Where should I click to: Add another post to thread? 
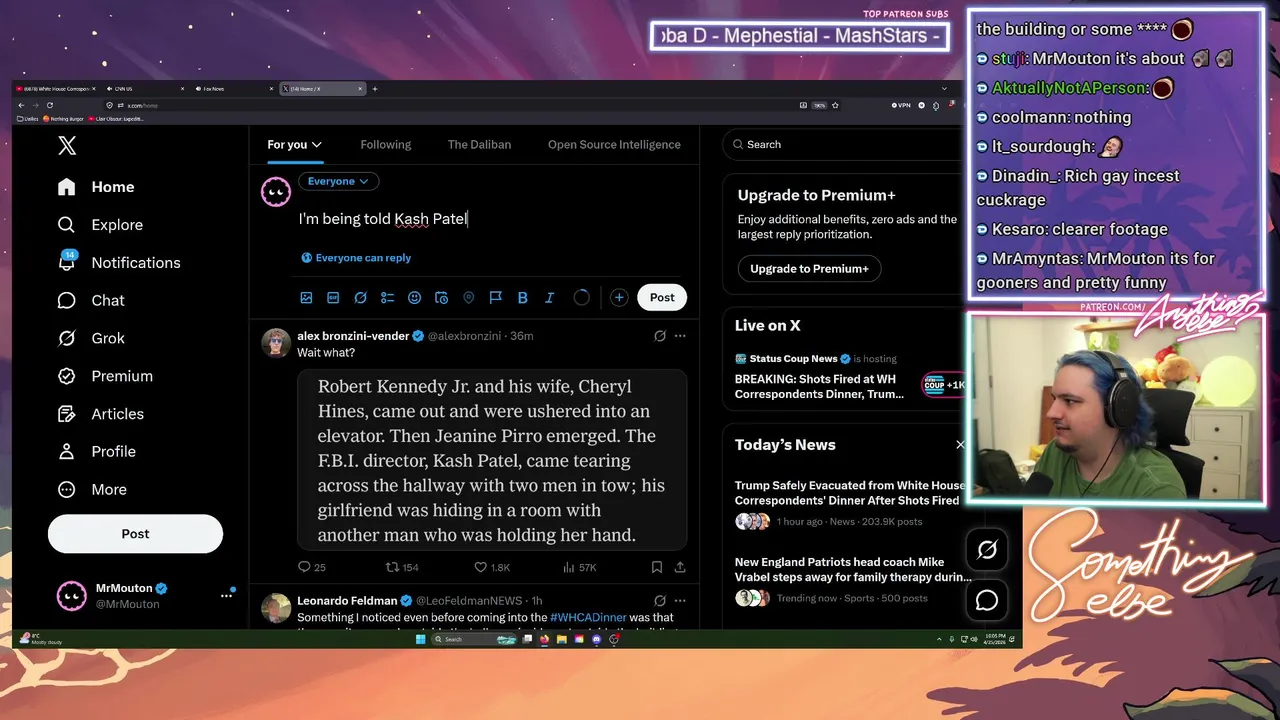click(619, 298)
